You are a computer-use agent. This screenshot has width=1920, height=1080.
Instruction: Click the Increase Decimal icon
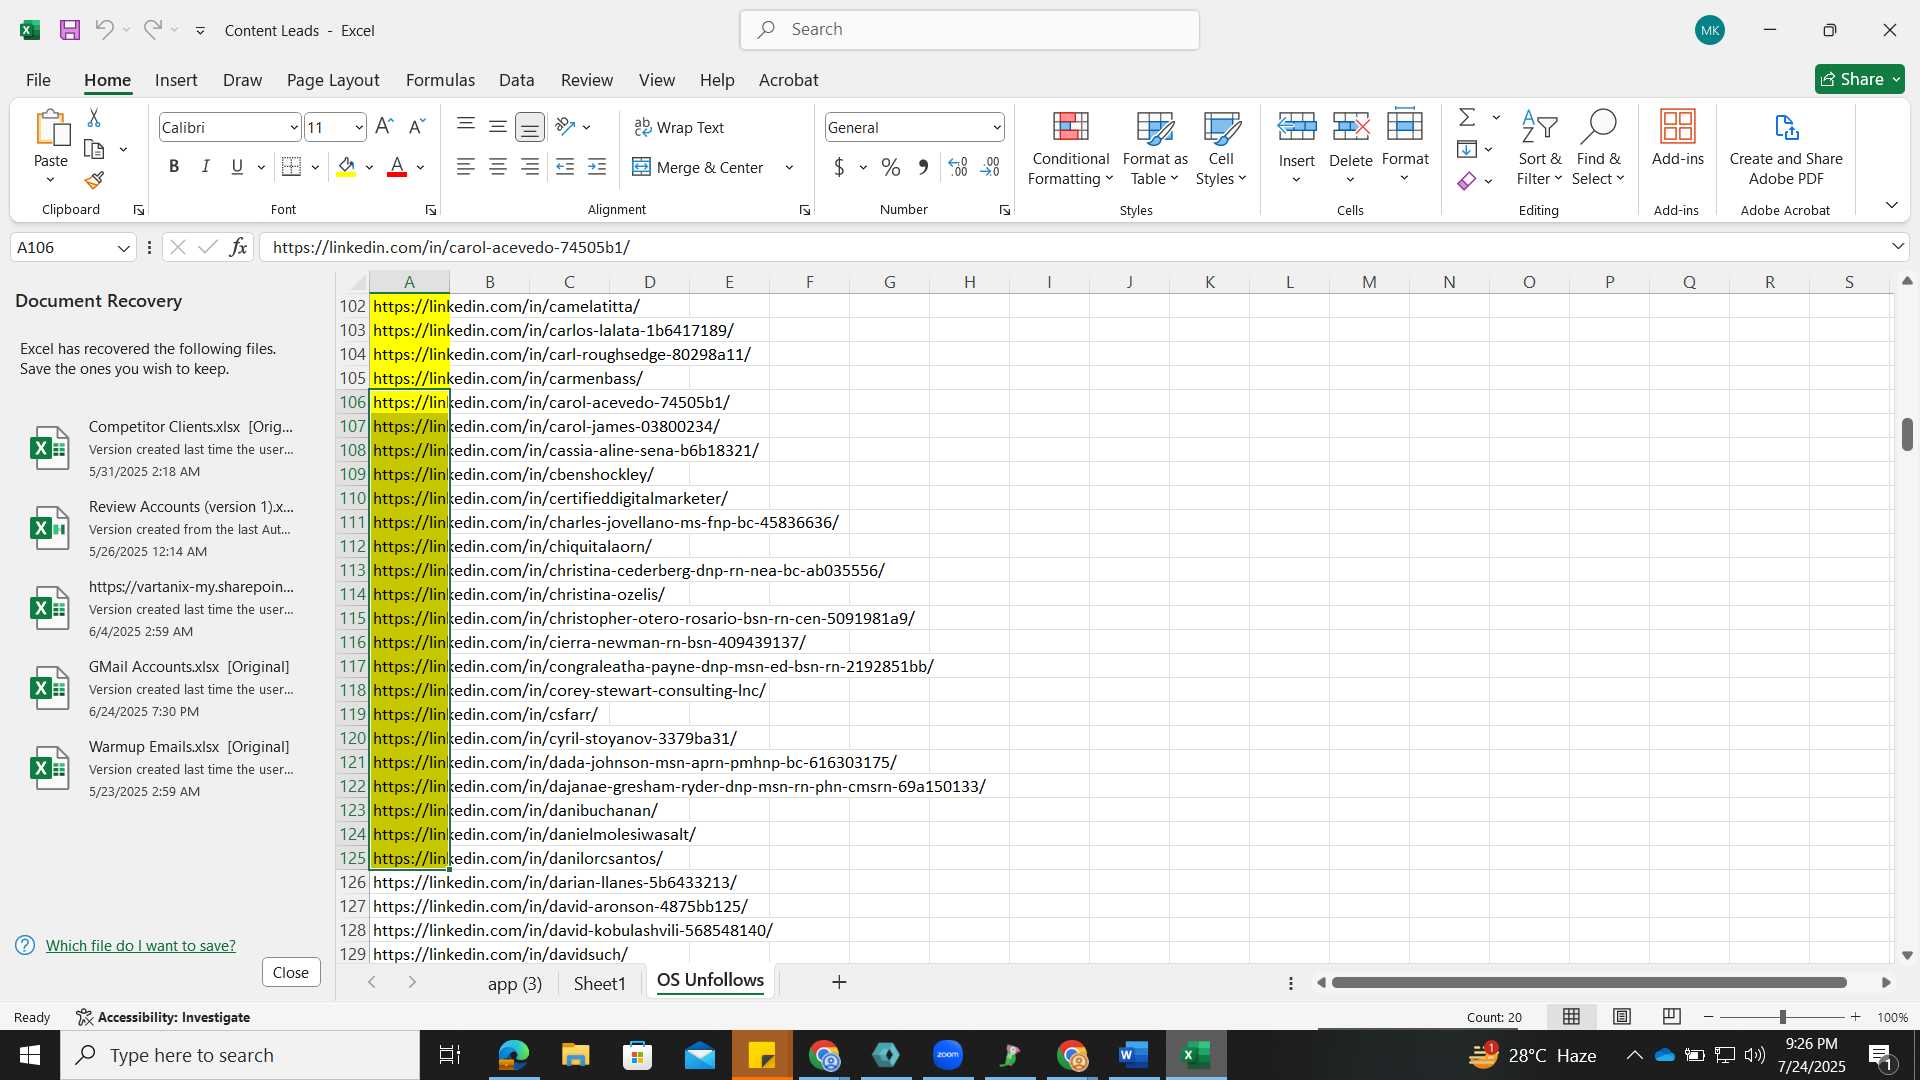pos(958,167)
